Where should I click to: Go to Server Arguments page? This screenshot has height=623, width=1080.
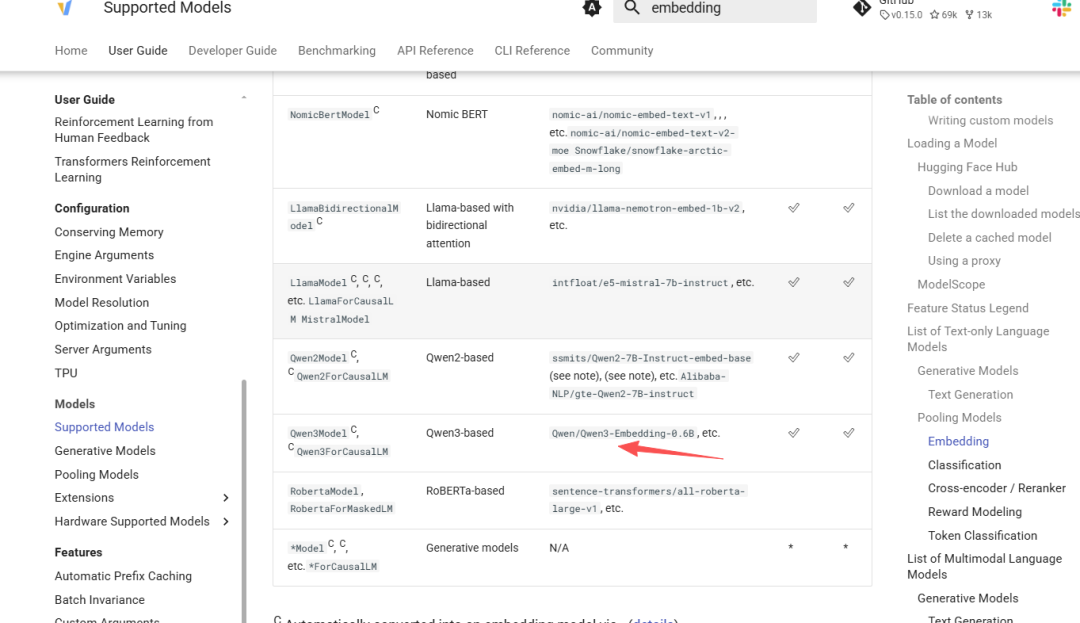[103, 349]
